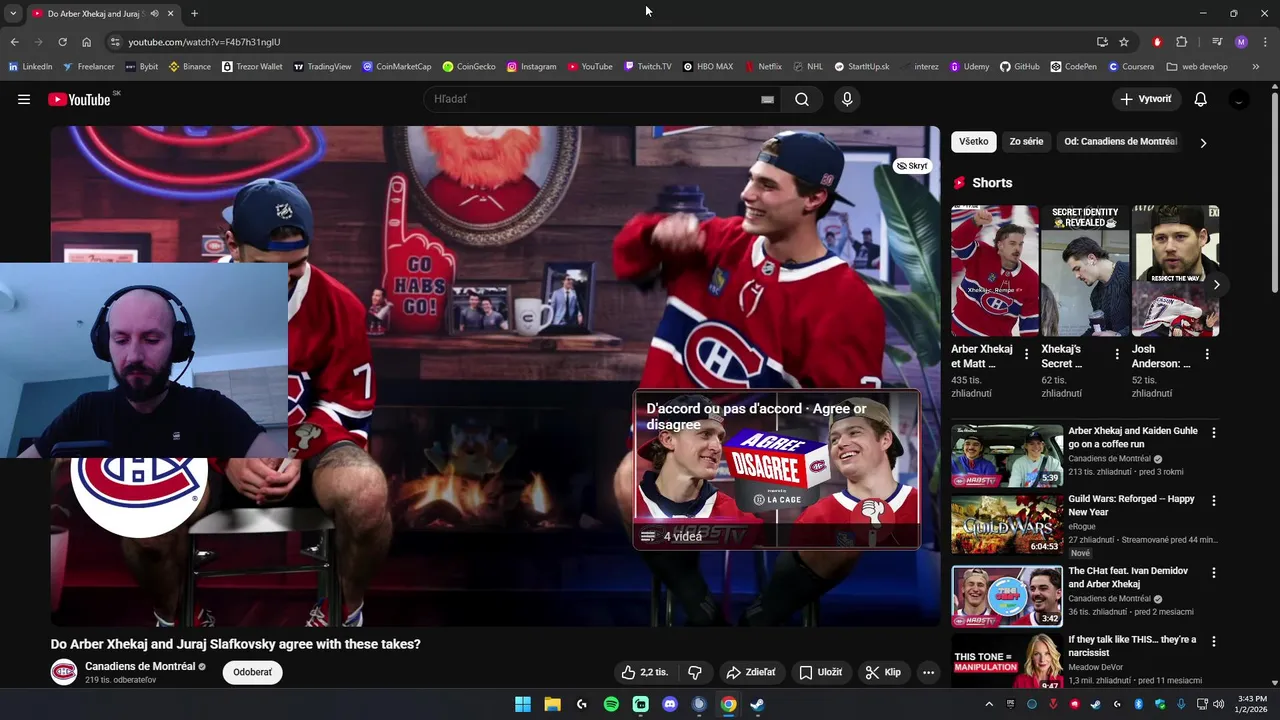
Task: Reload the page in Chrome
Action: 62,42
